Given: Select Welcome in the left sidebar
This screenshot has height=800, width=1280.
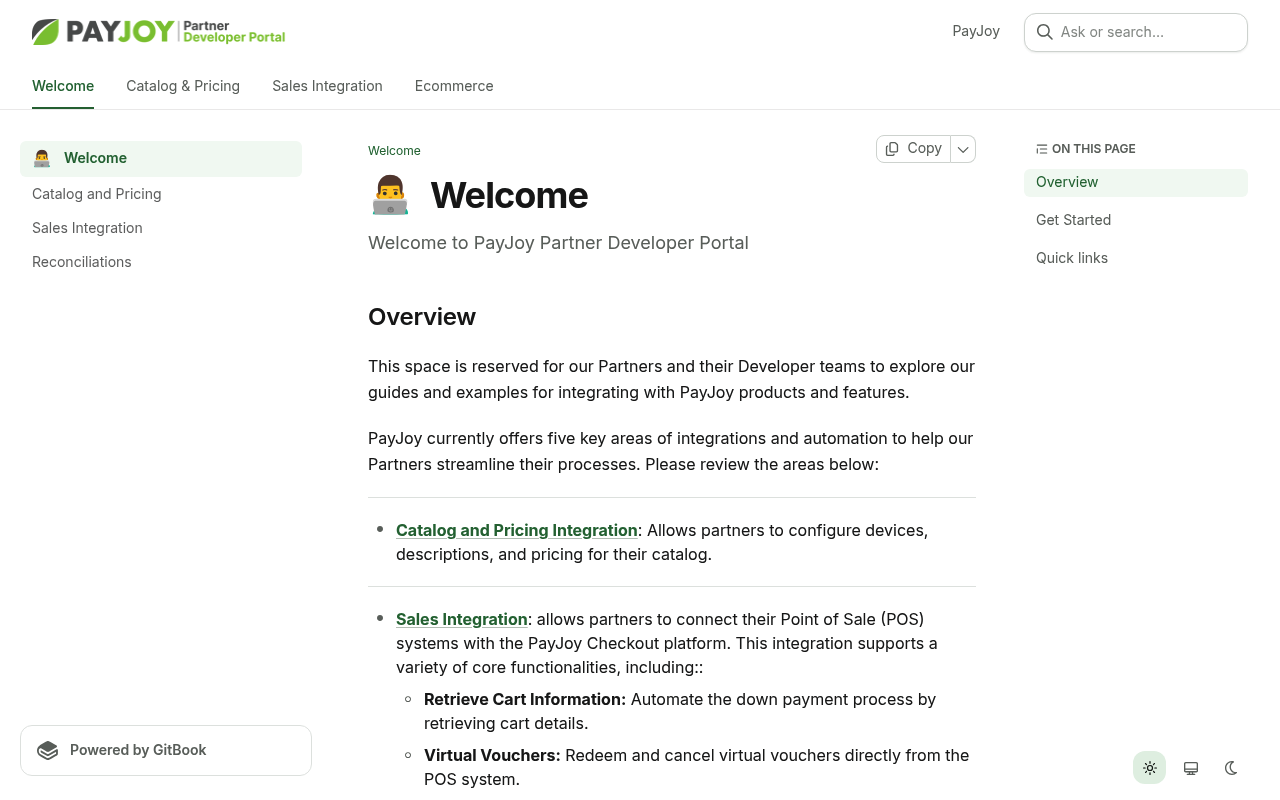Looking at the screenshot, I should click(161, 159).
